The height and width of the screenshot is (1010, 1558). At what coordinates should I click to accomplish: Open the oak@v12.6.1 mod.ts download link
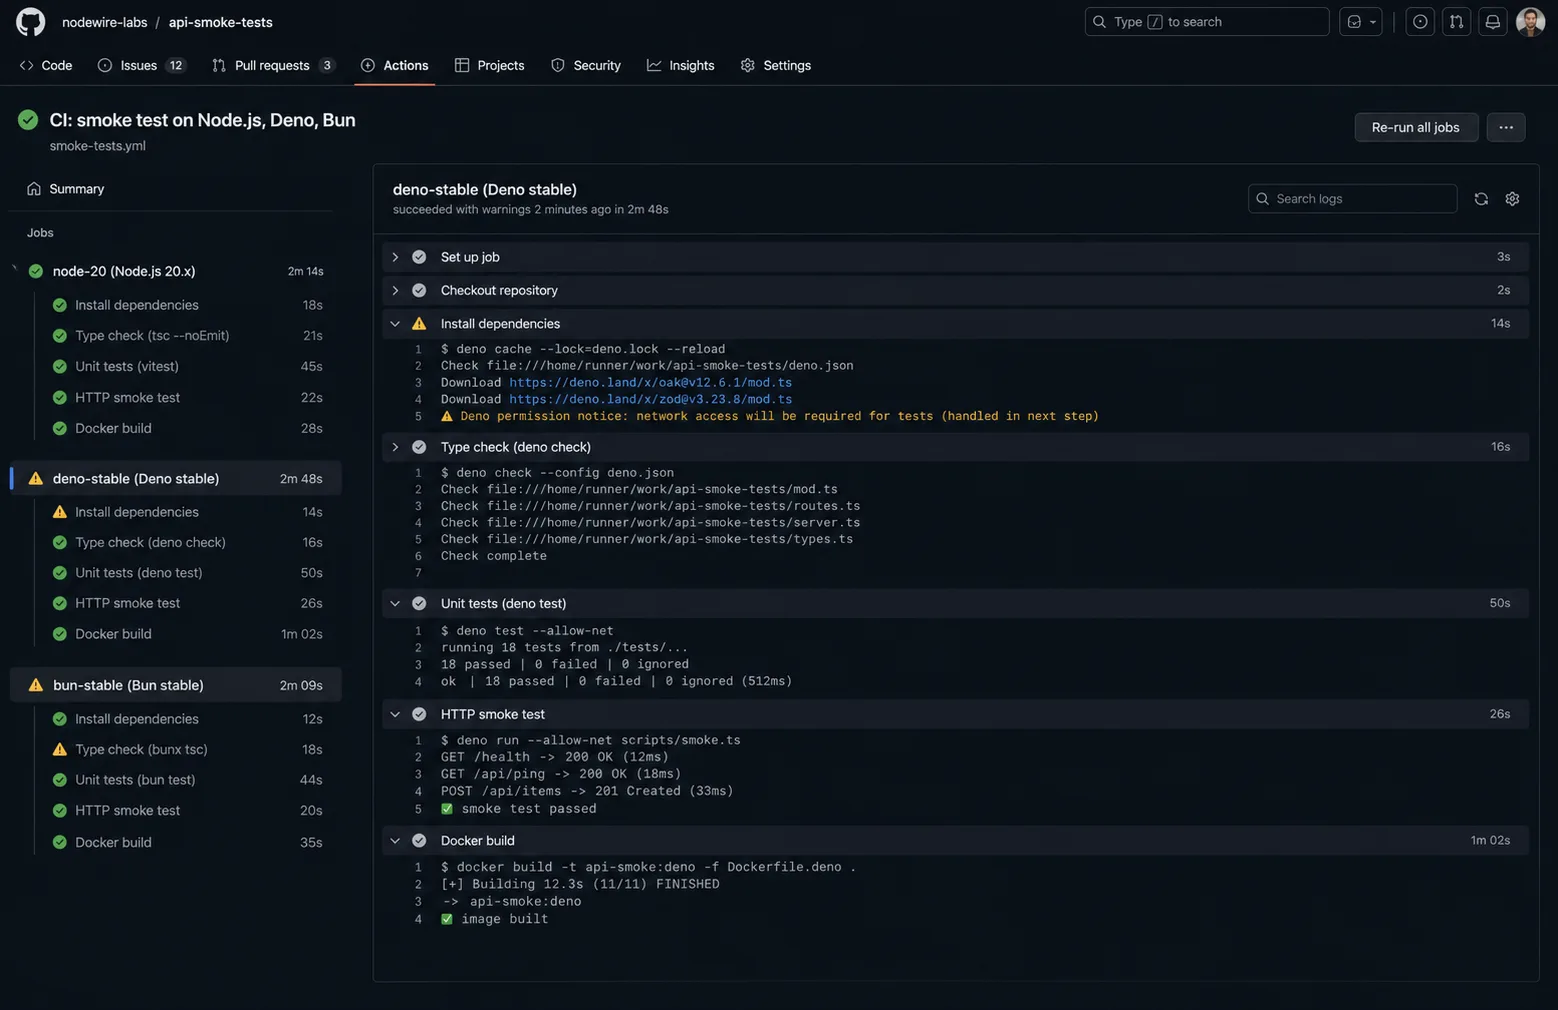point(650,383)
